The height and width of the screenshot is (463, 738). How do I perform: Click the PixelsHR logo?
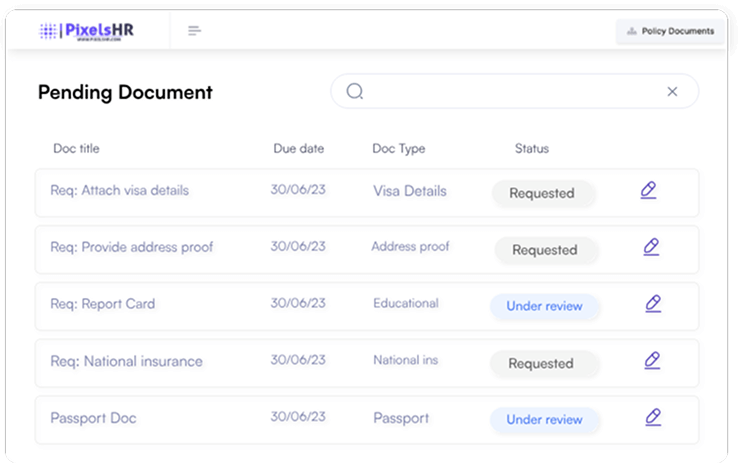(x=86, y=31)
